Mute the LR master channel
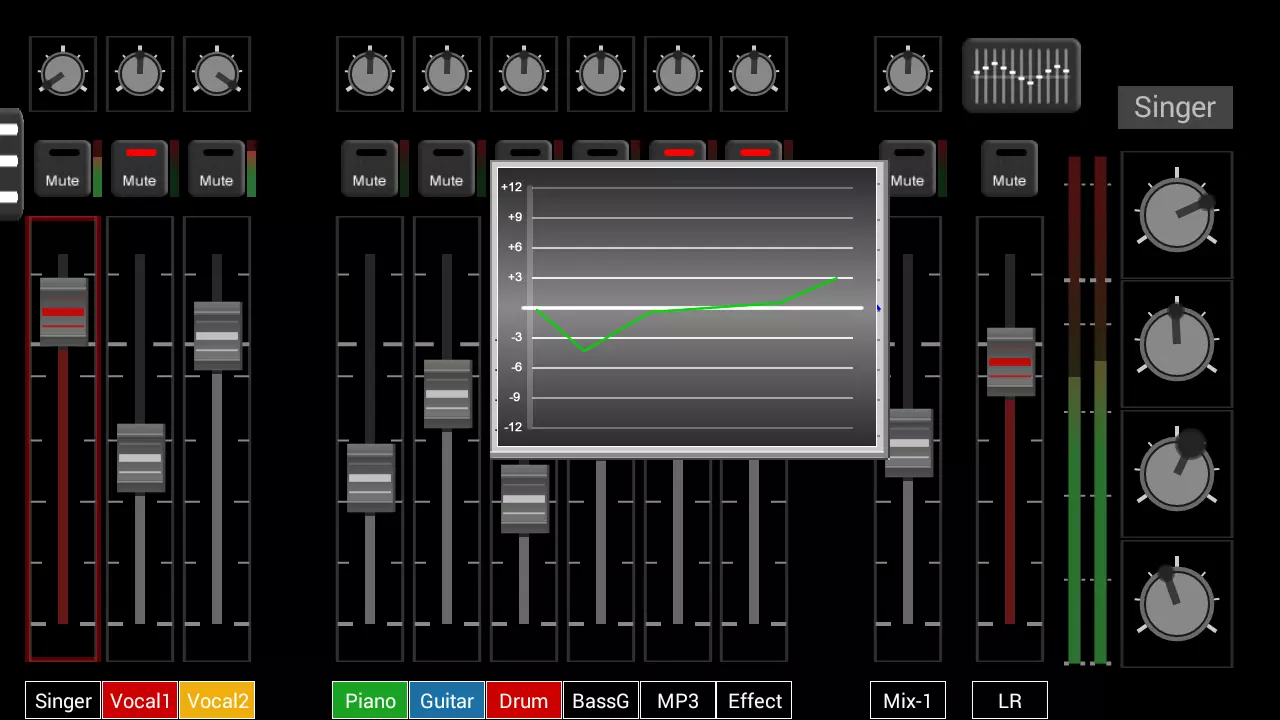 [1009, 169]
